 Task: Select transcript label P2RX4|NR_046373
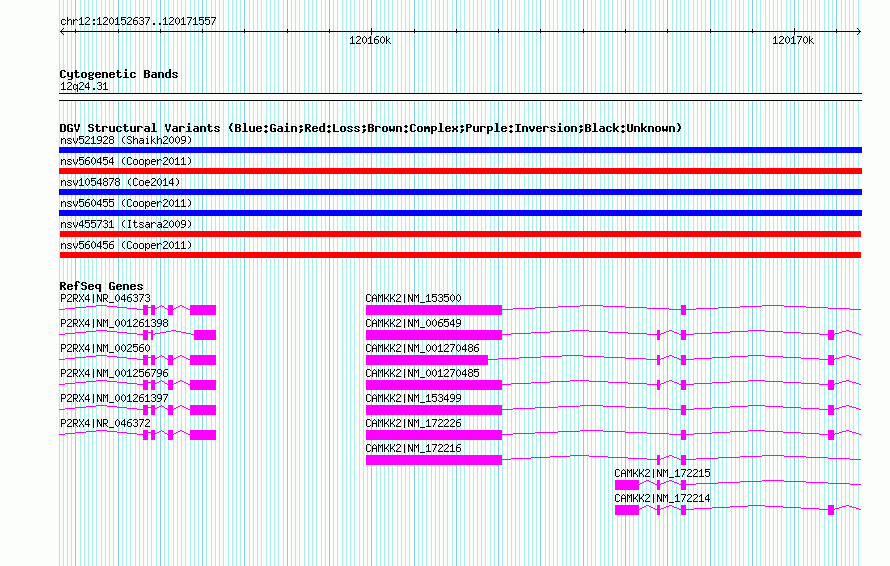(105, 298)
